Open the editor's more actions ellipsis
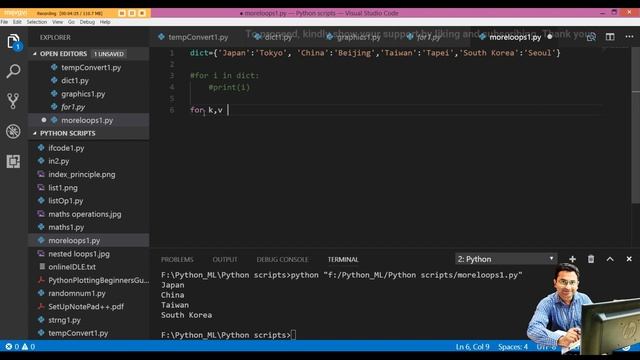Image resolution: width=640 pixels, height=360 pixels. (629, 37)
